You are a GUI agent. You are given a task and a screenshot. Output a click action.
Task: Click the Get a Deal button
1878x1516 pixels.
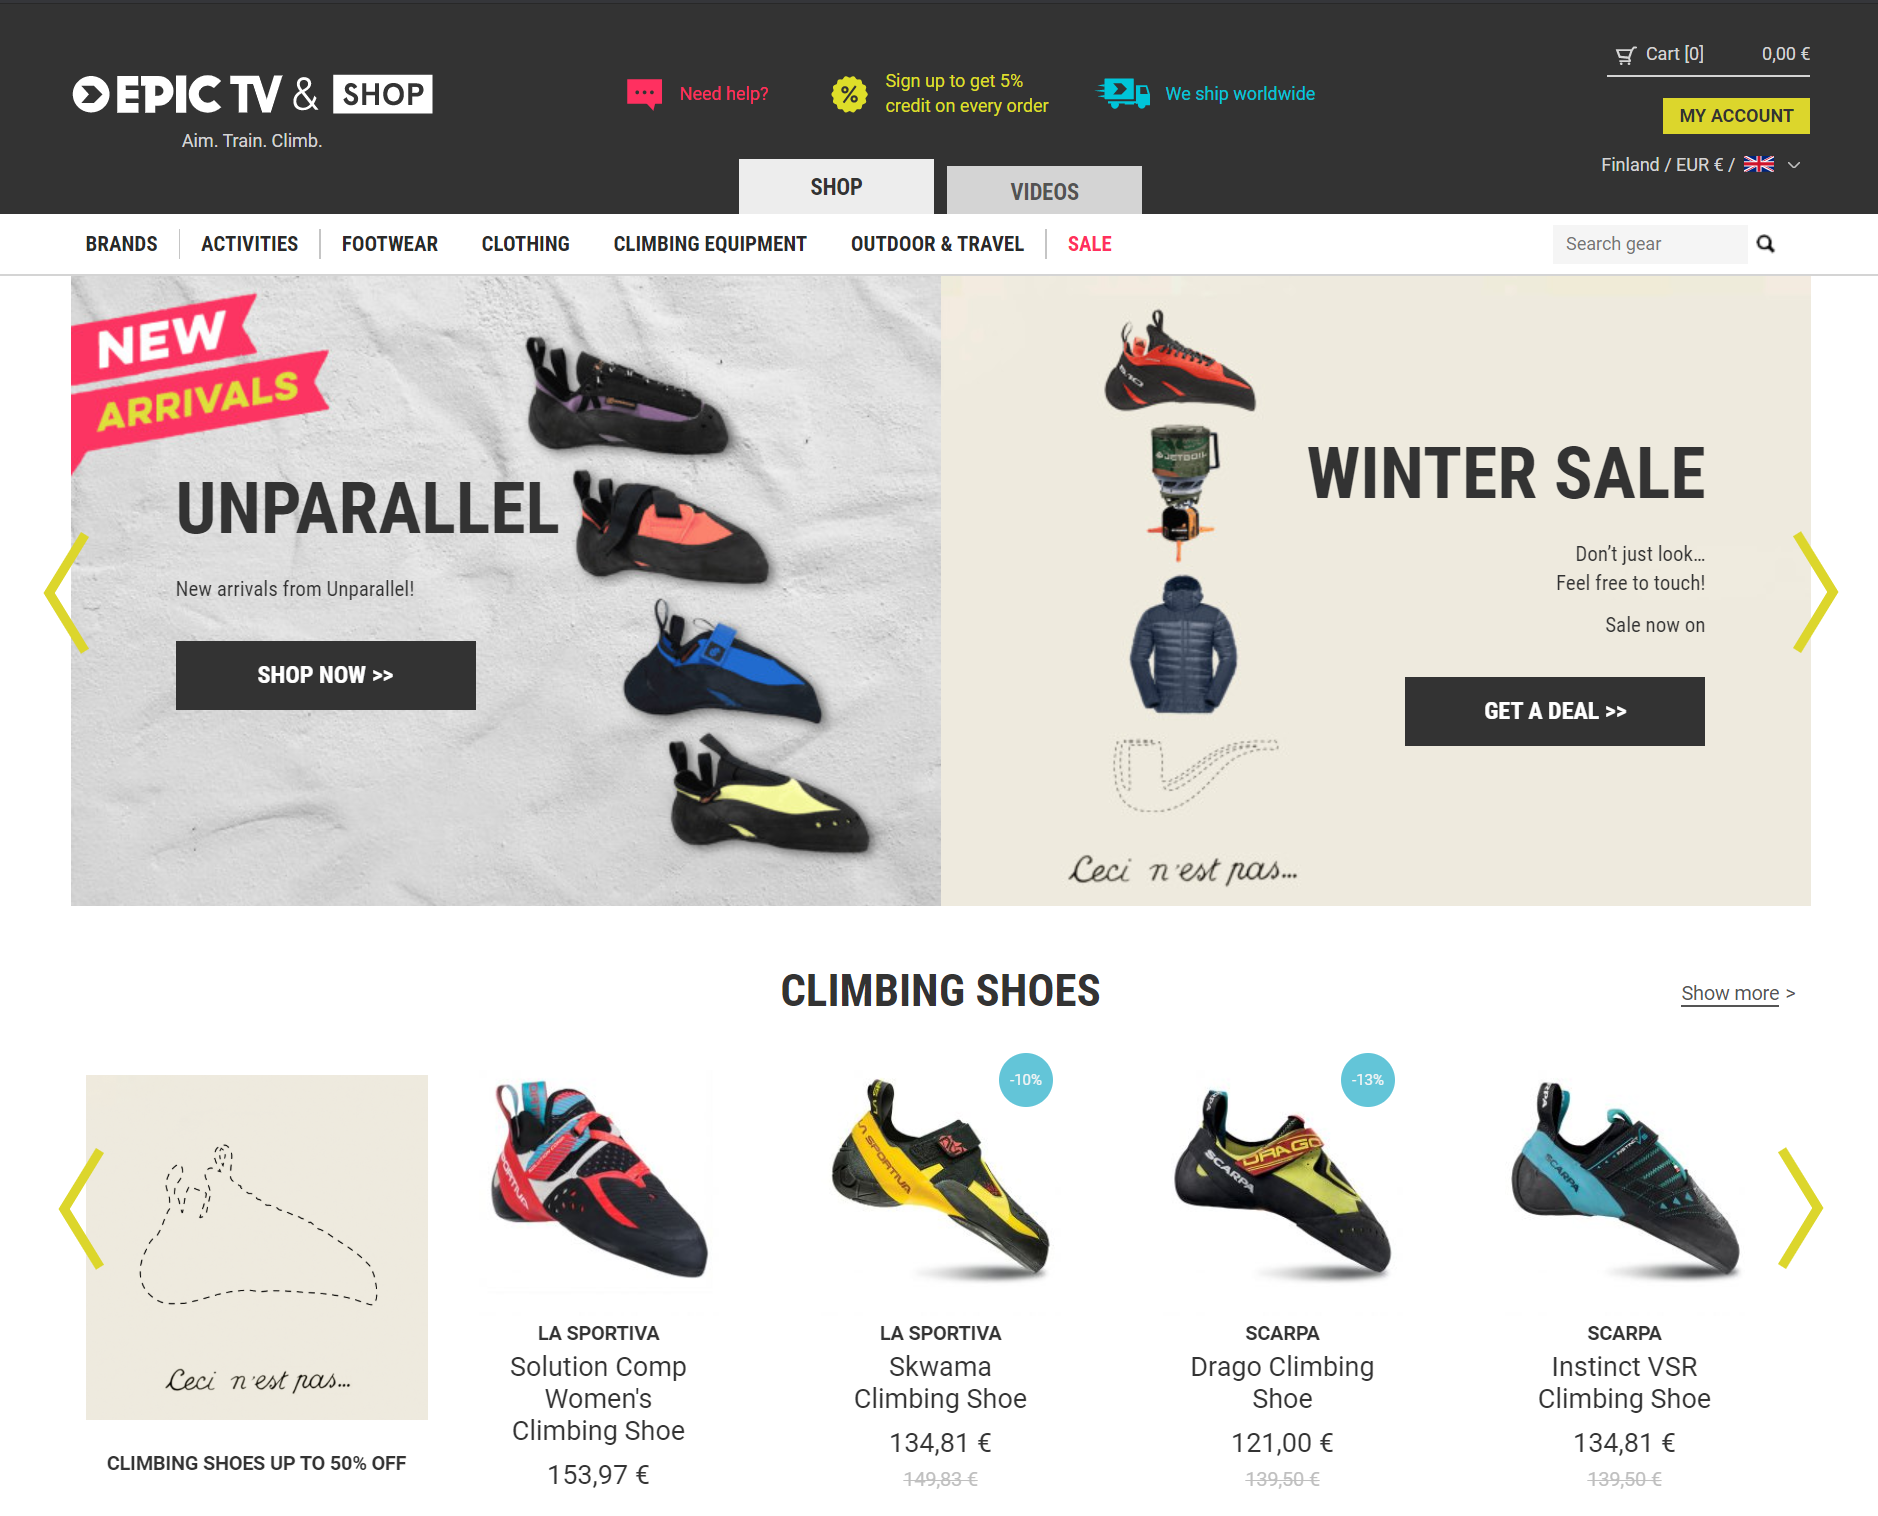click(x=1555, y=711)
